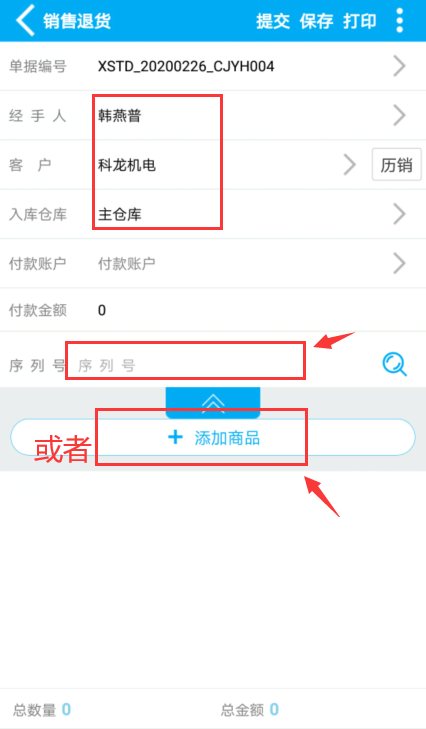Tap the back arrow beside 销售退货

tap(25, 20)
